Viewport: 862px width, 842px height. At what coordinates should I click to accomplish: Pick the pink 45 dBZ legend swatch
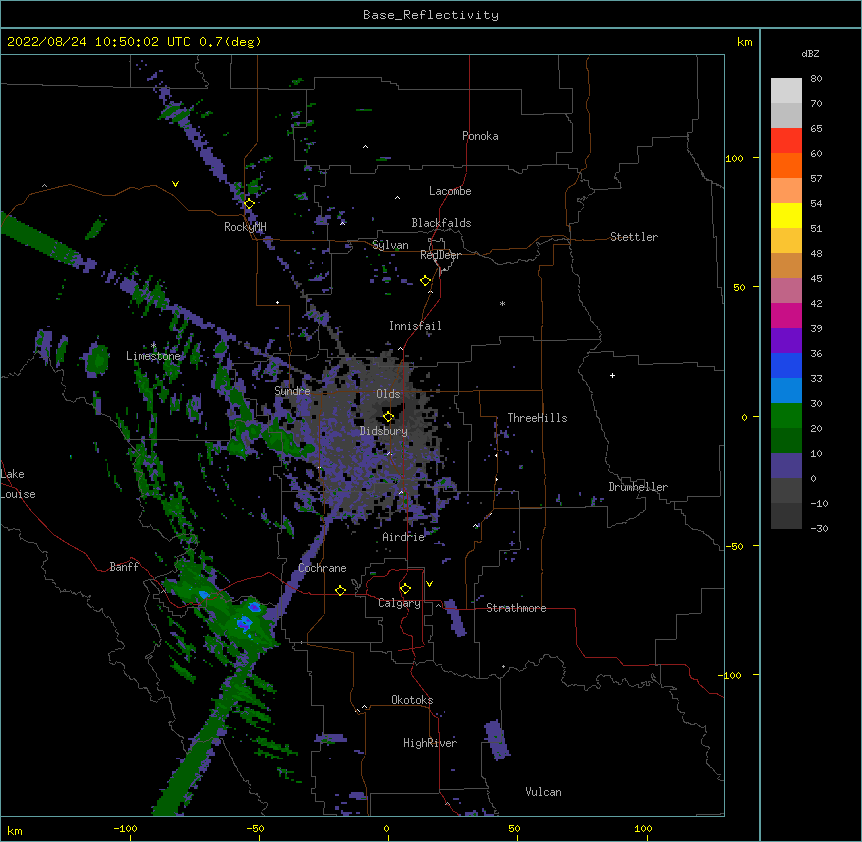point(786,291)
